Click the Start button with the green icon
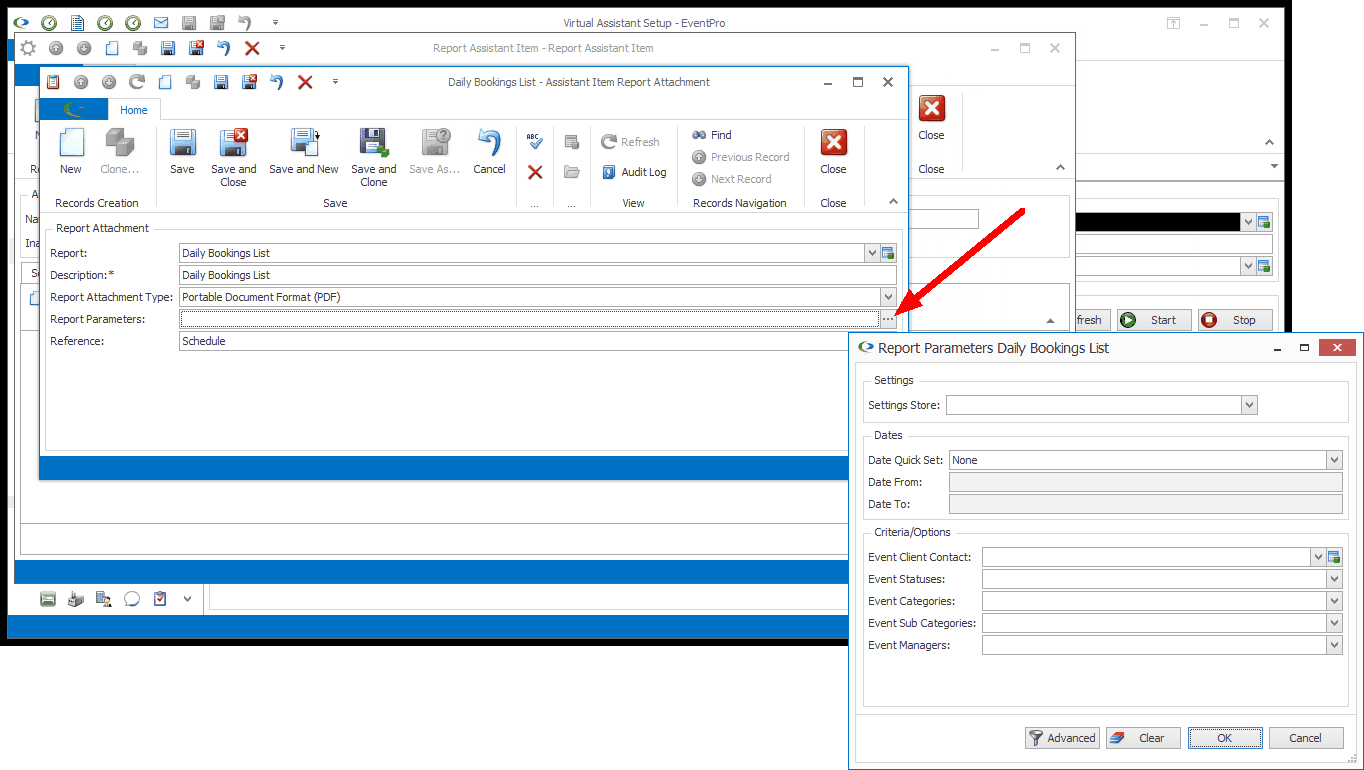The height and width of the screenshot is (770, 1364). [1154, 320]
